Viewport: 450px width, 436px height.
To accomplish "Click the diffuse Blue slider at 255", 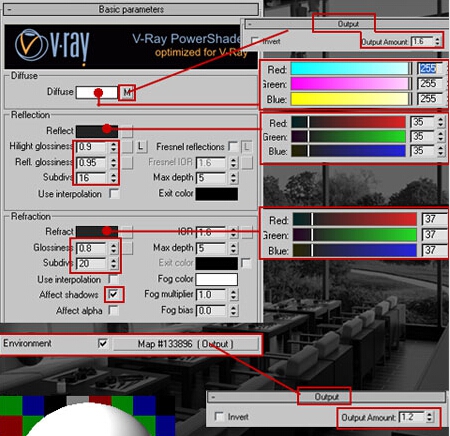I will point(350,99).
